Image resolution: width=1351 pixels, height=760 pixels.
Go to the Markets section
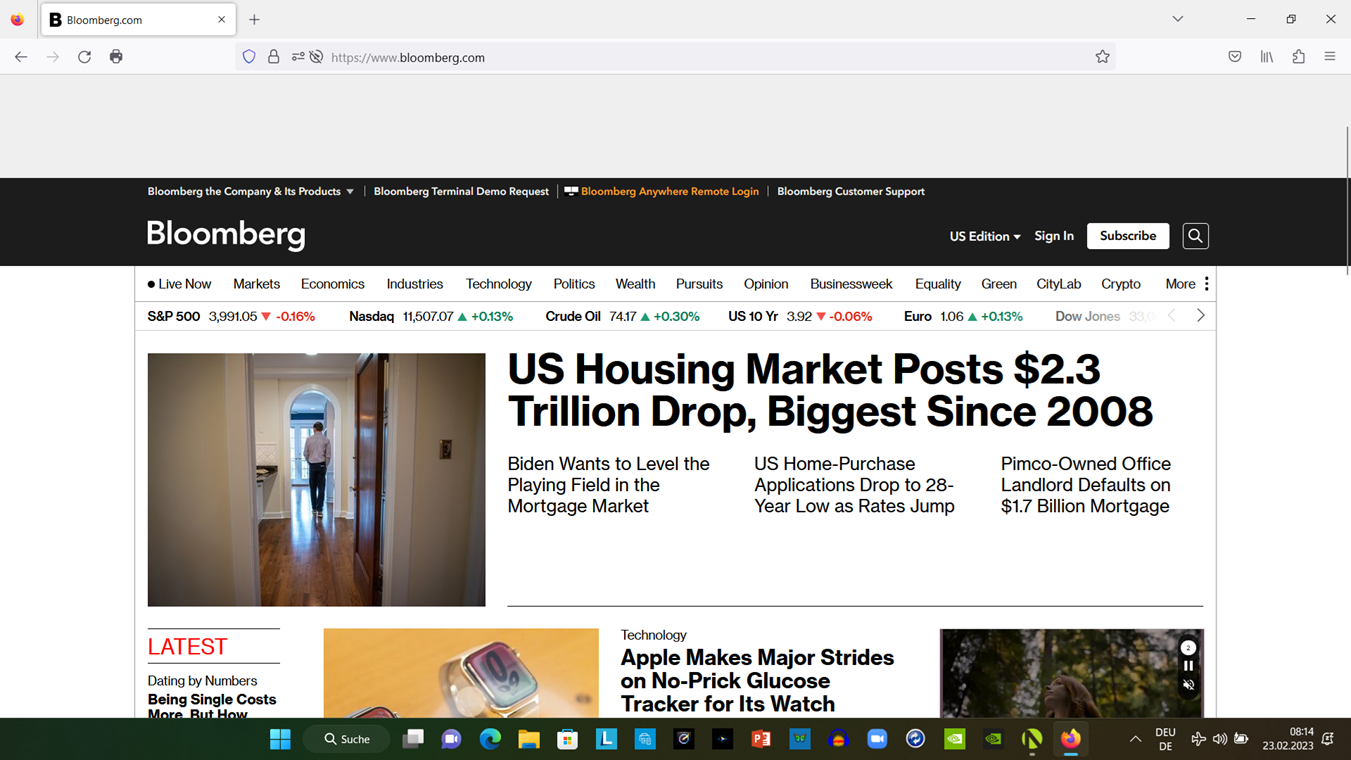coord(256,284)
